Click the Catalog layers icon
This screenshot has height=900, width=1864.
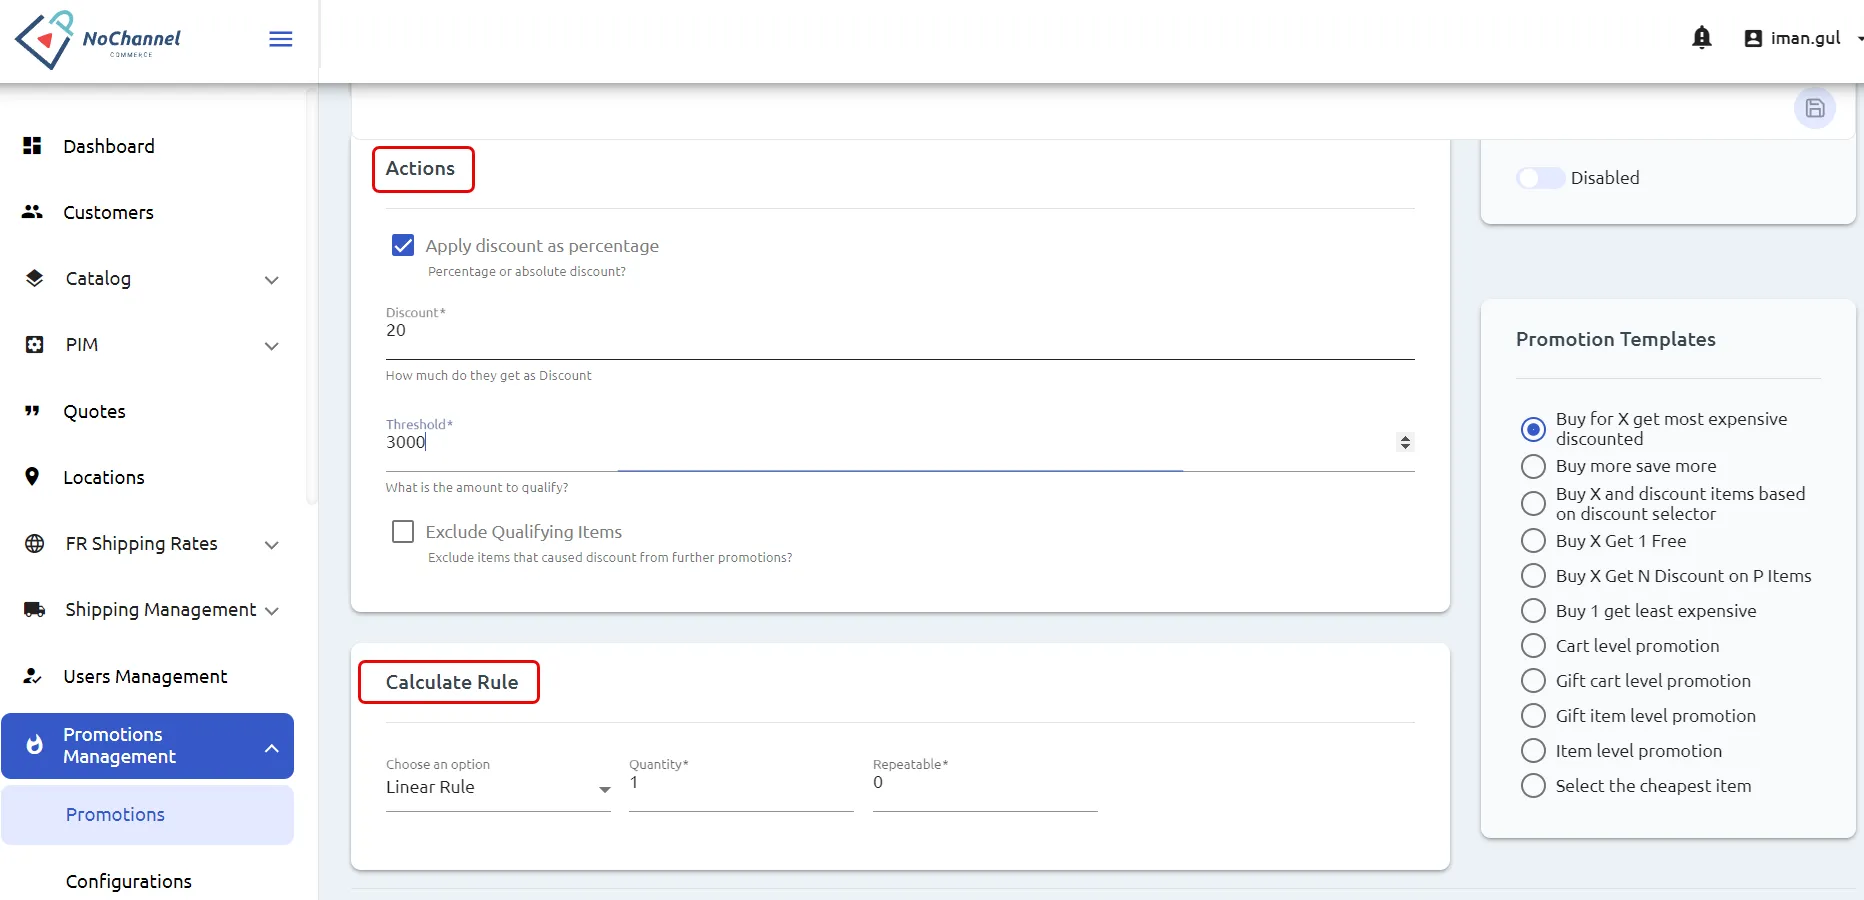(34, 278)
